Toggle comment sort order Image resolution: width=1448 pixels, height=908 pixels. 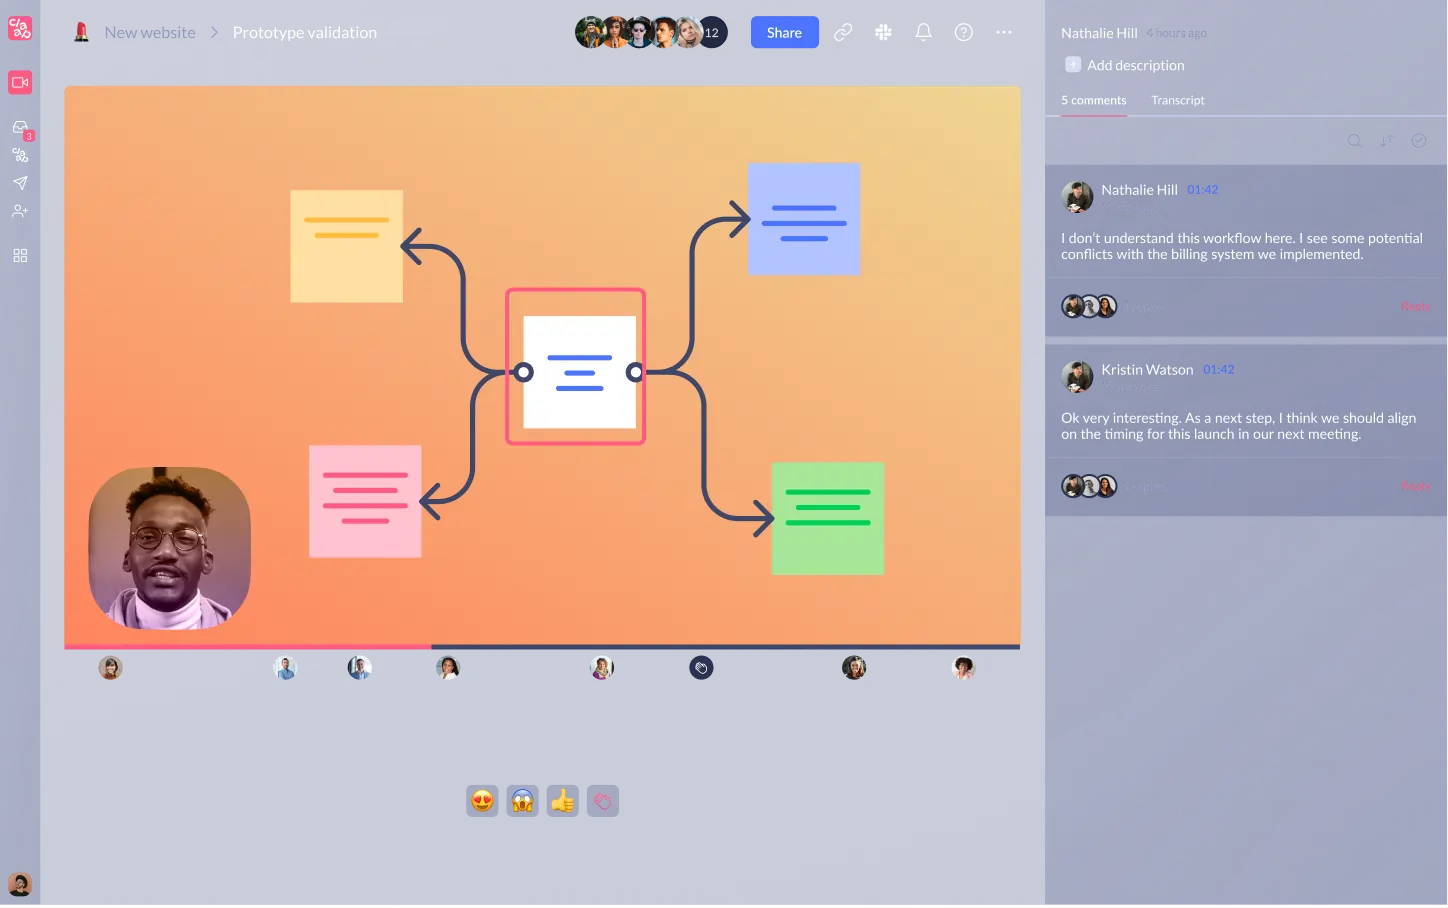(x=1386, y=140)
